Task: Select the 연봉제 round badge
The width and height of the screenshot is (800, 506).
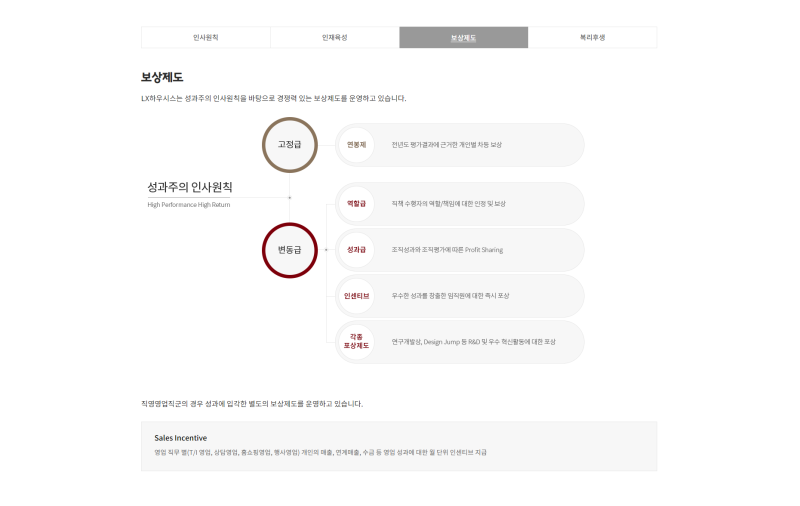Action: 357,145
